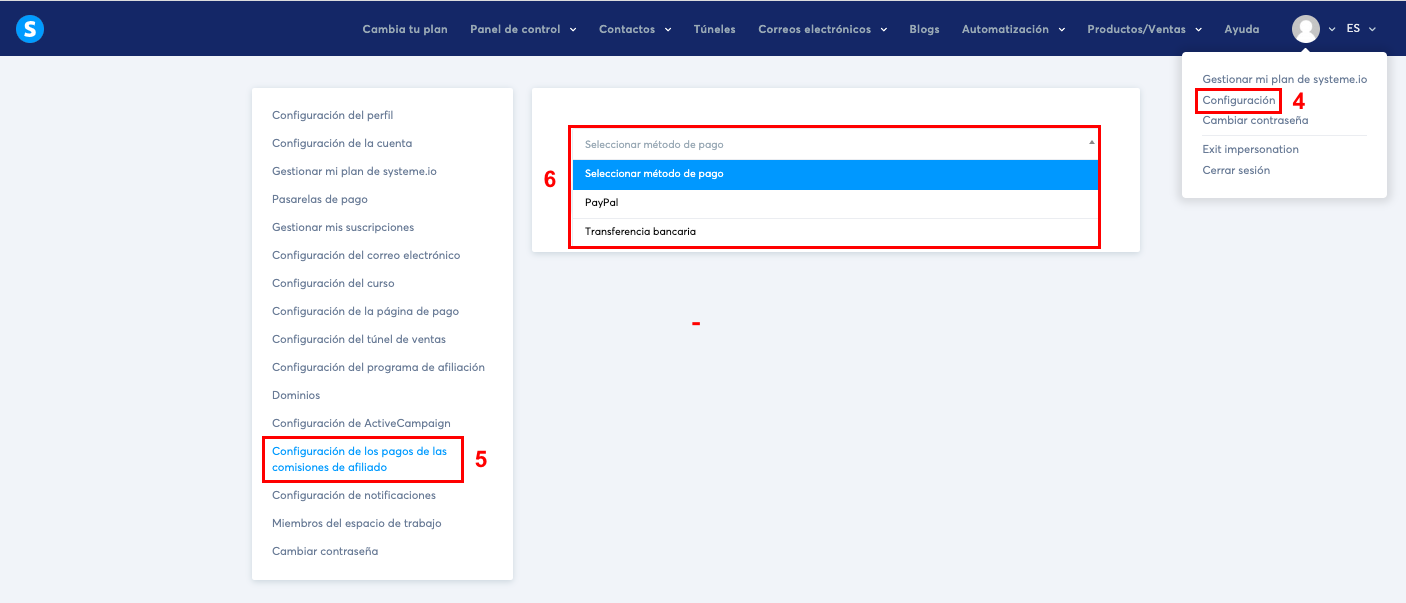The width and height of the screenshot is (1406, 603).
Task: Click Cambia tu plan
Action: point(405,29)
